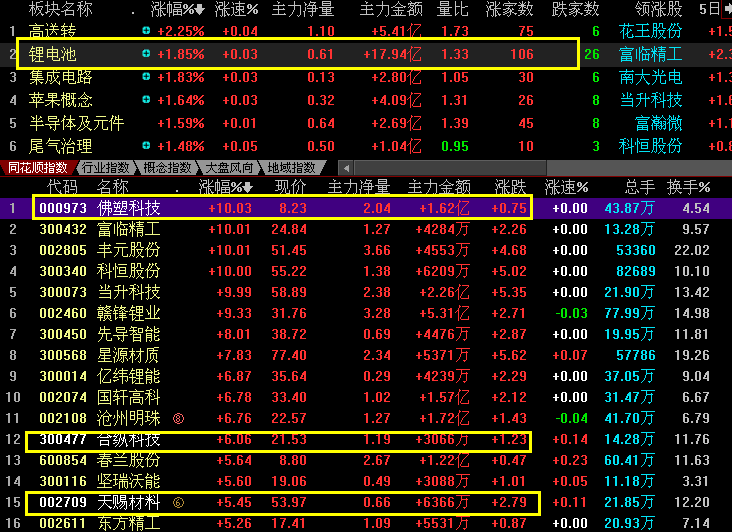Open leading stock 南大光电

point(650,77)
